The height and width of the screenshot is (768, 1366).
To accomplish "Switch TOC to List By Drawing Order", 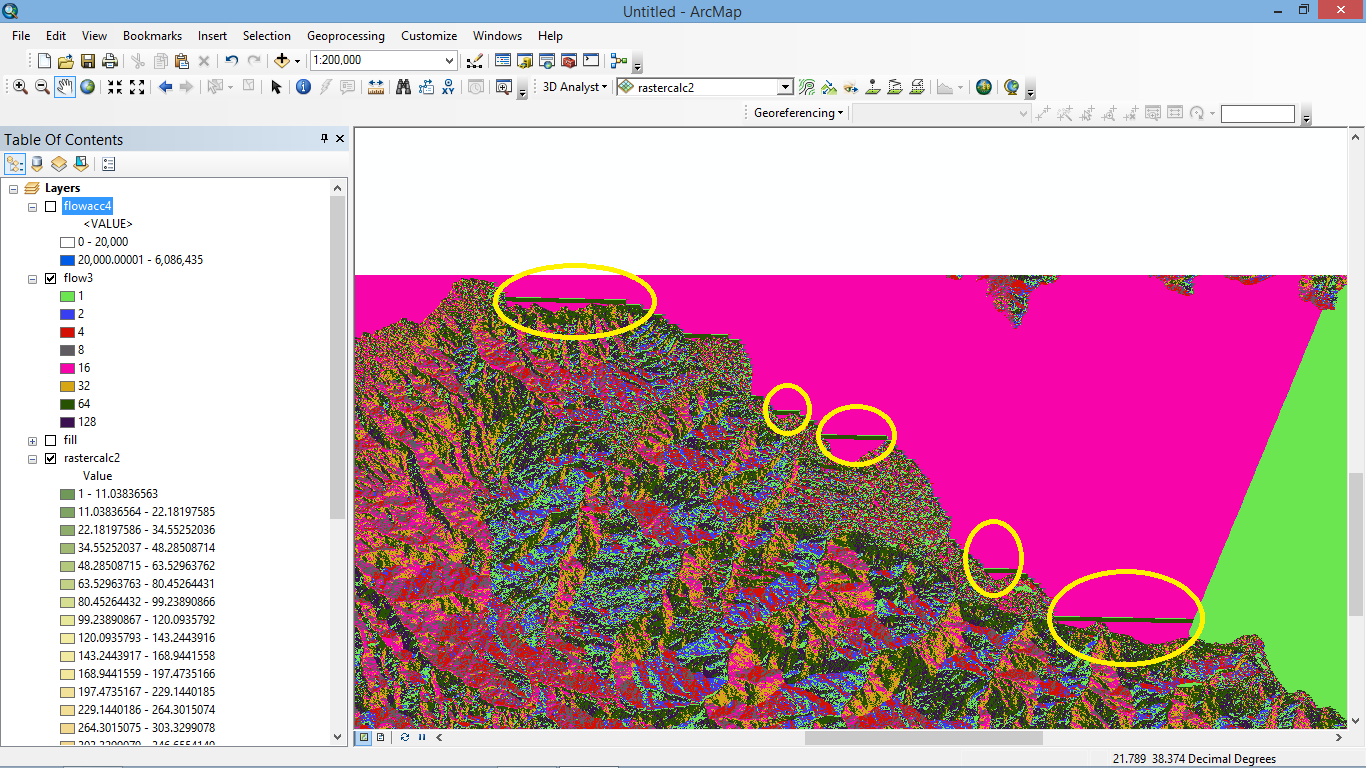I will coord(15,164).
